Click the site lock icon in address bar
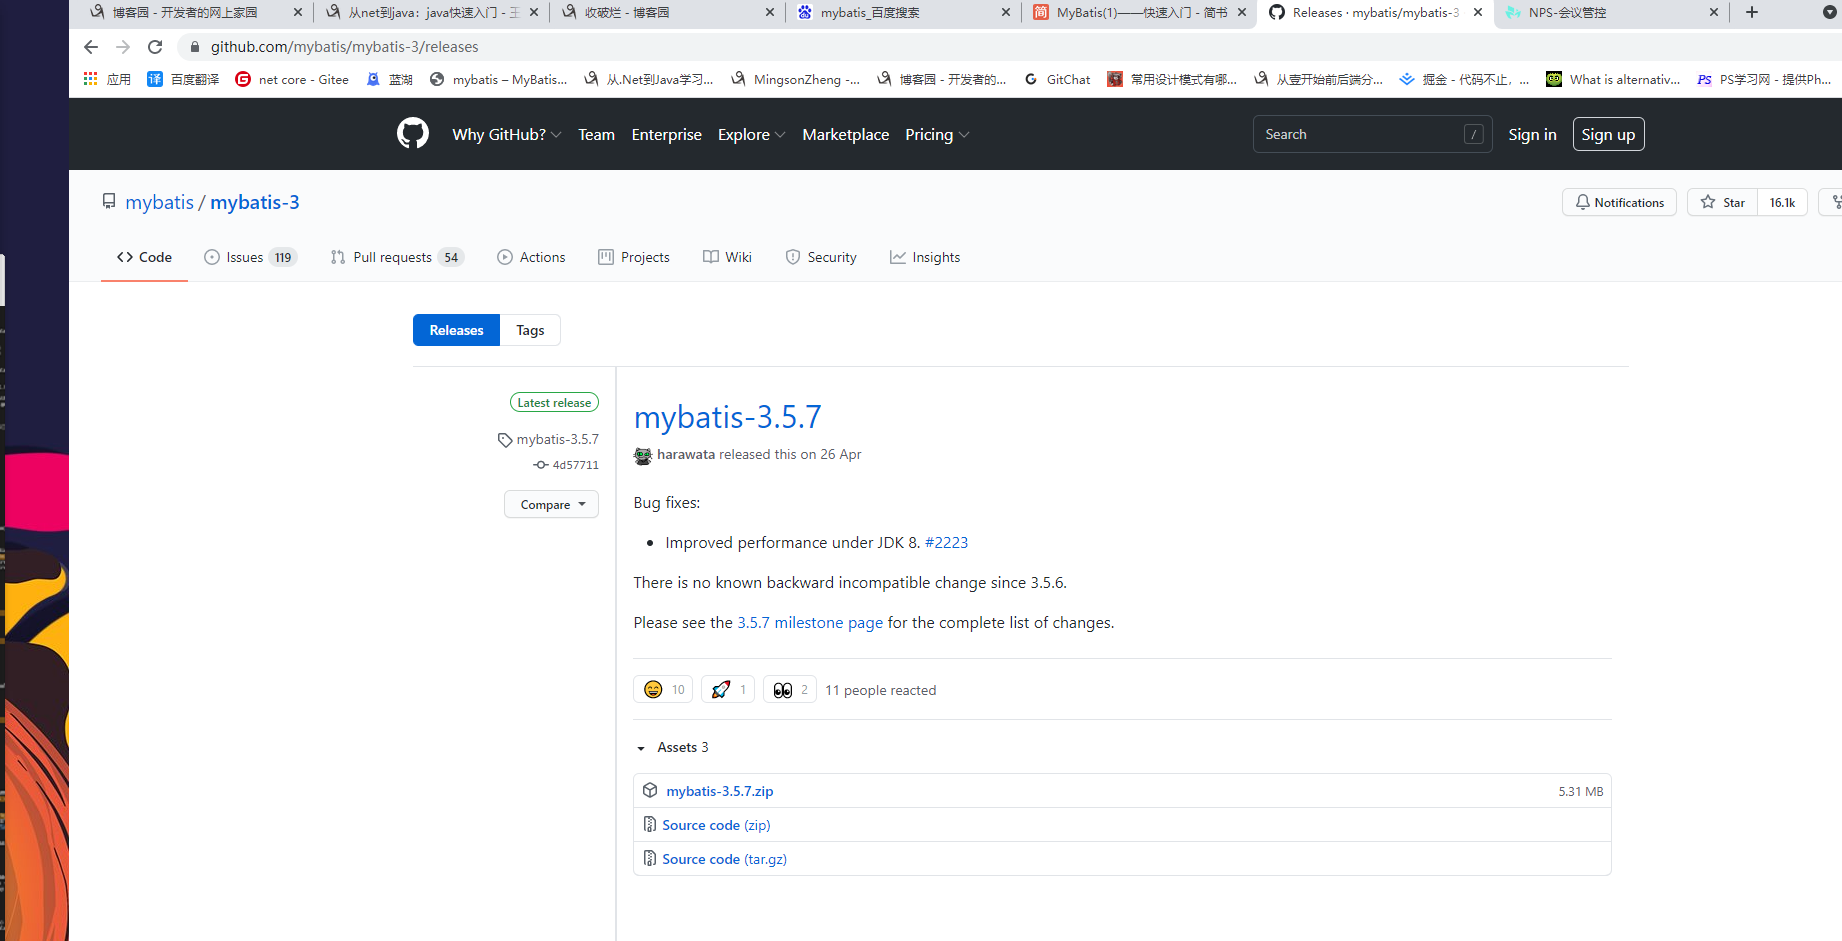The height and width of the screenshot is (941, 1842). click(195, 47)
